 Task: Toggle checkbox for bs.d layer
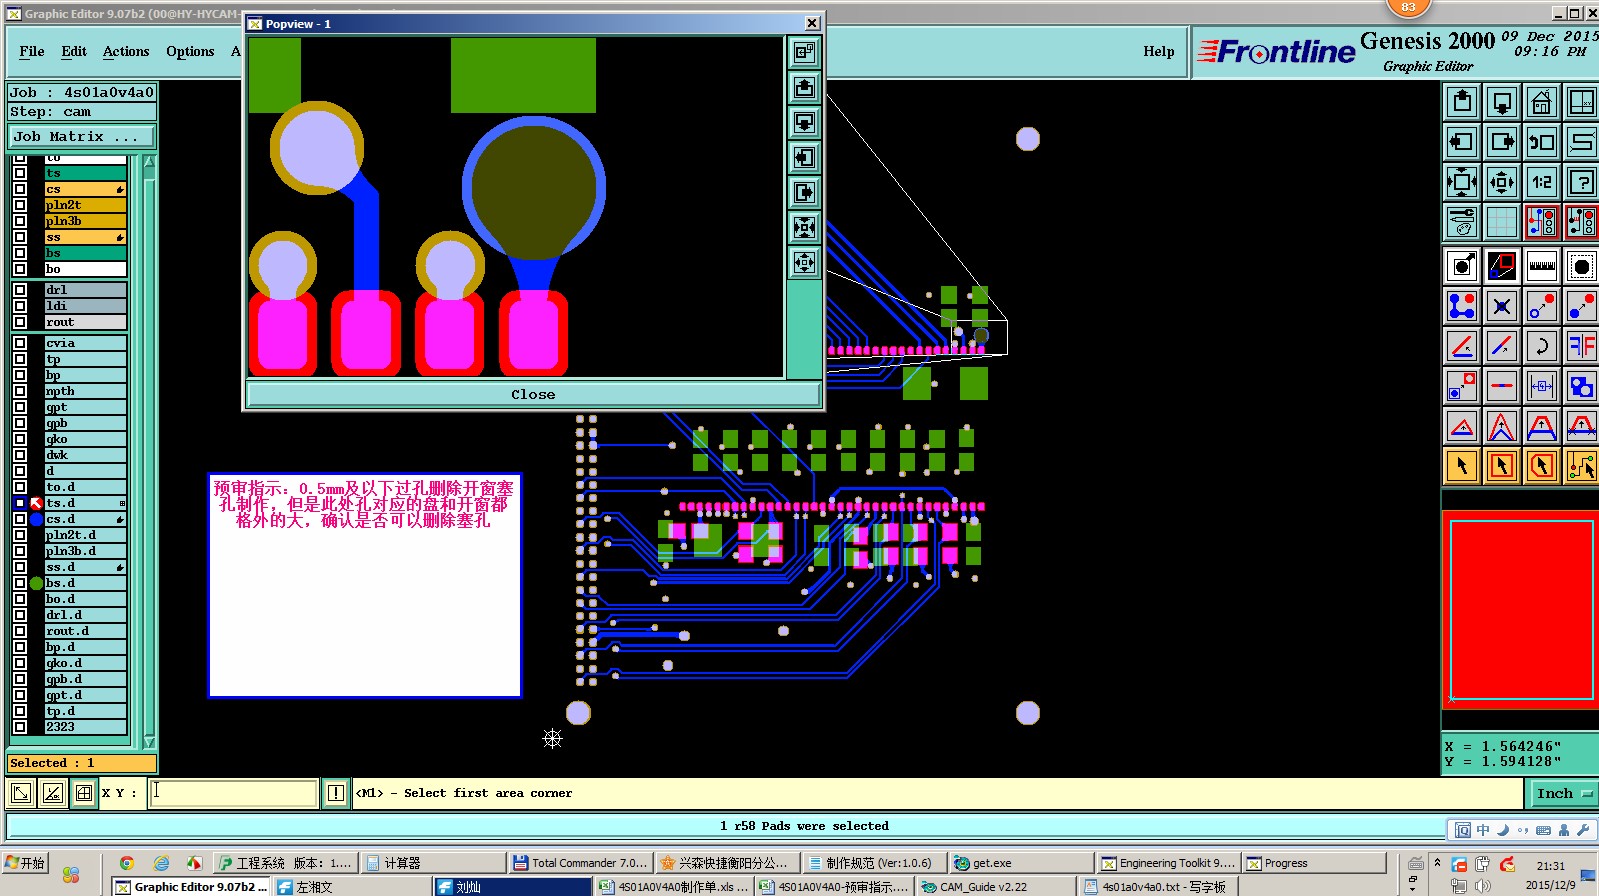(20, 583)
